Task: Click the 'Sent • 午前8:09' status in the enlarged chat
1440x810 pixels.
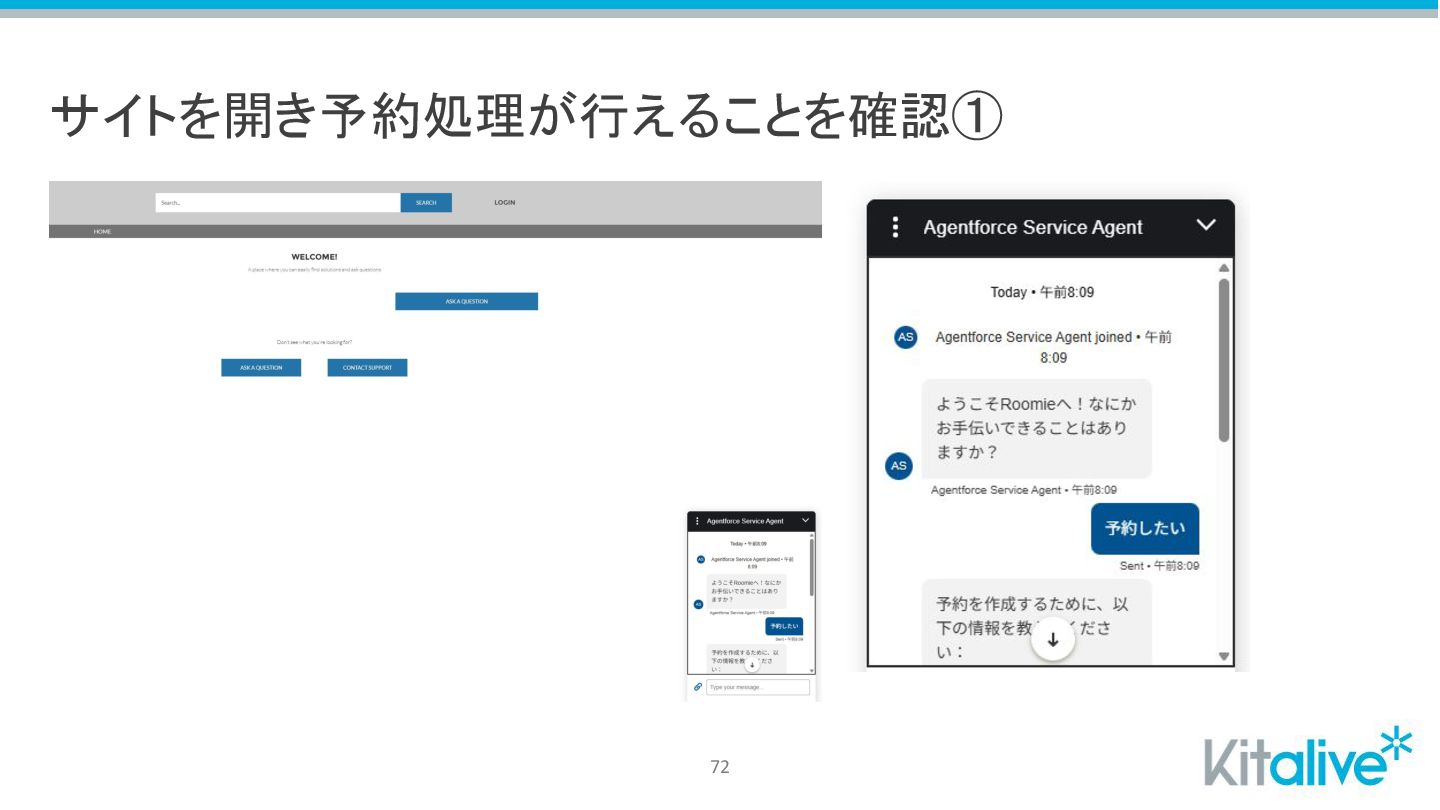Action: tap(1159, 566)
